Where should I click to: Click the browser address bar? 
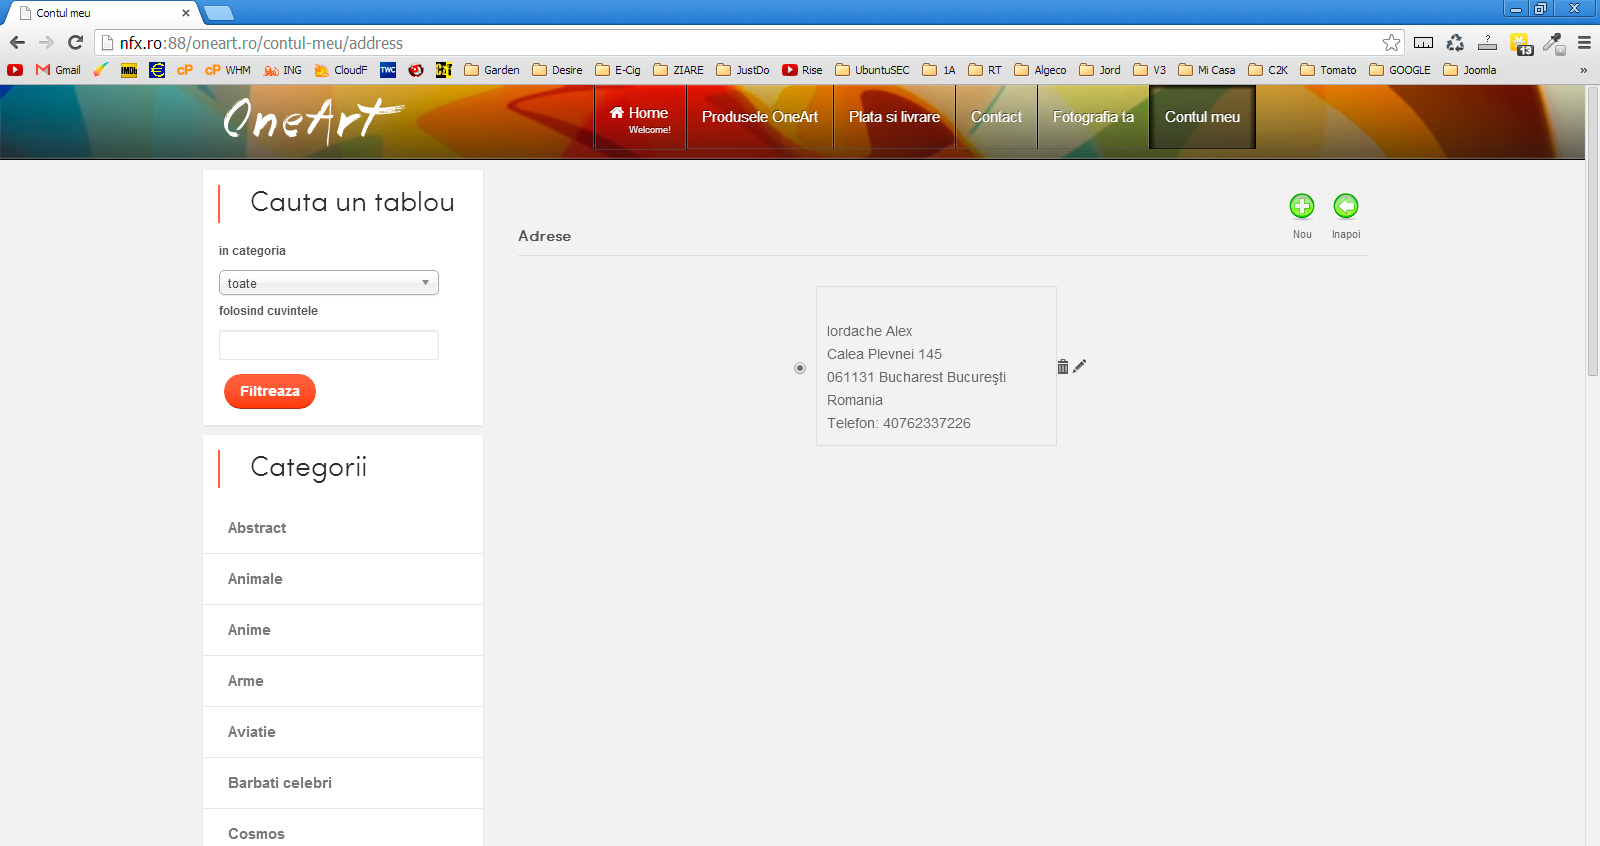tap(740, 43)
